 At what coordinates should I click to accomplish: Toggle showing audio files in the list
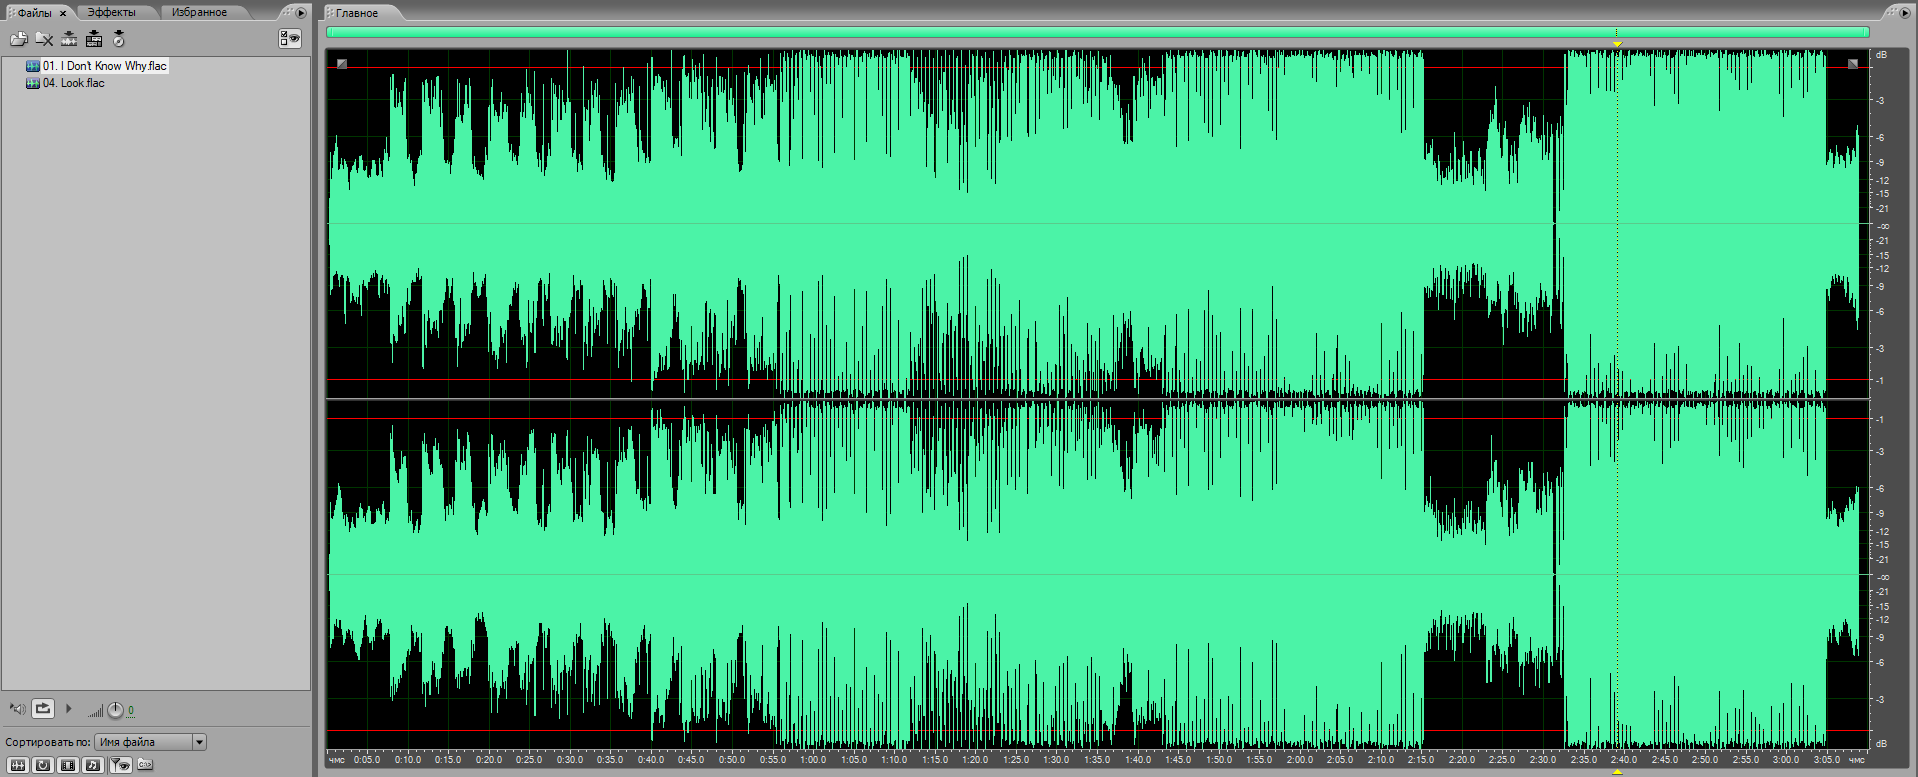click(18, 765)
